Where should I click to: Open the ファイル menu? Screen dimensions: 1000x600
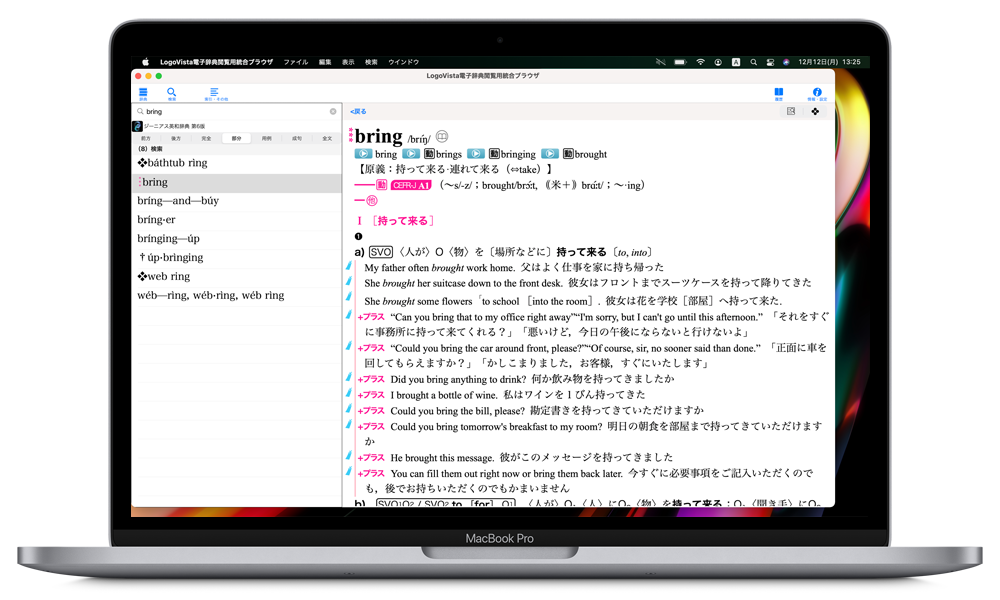click(x=296, y=62)
